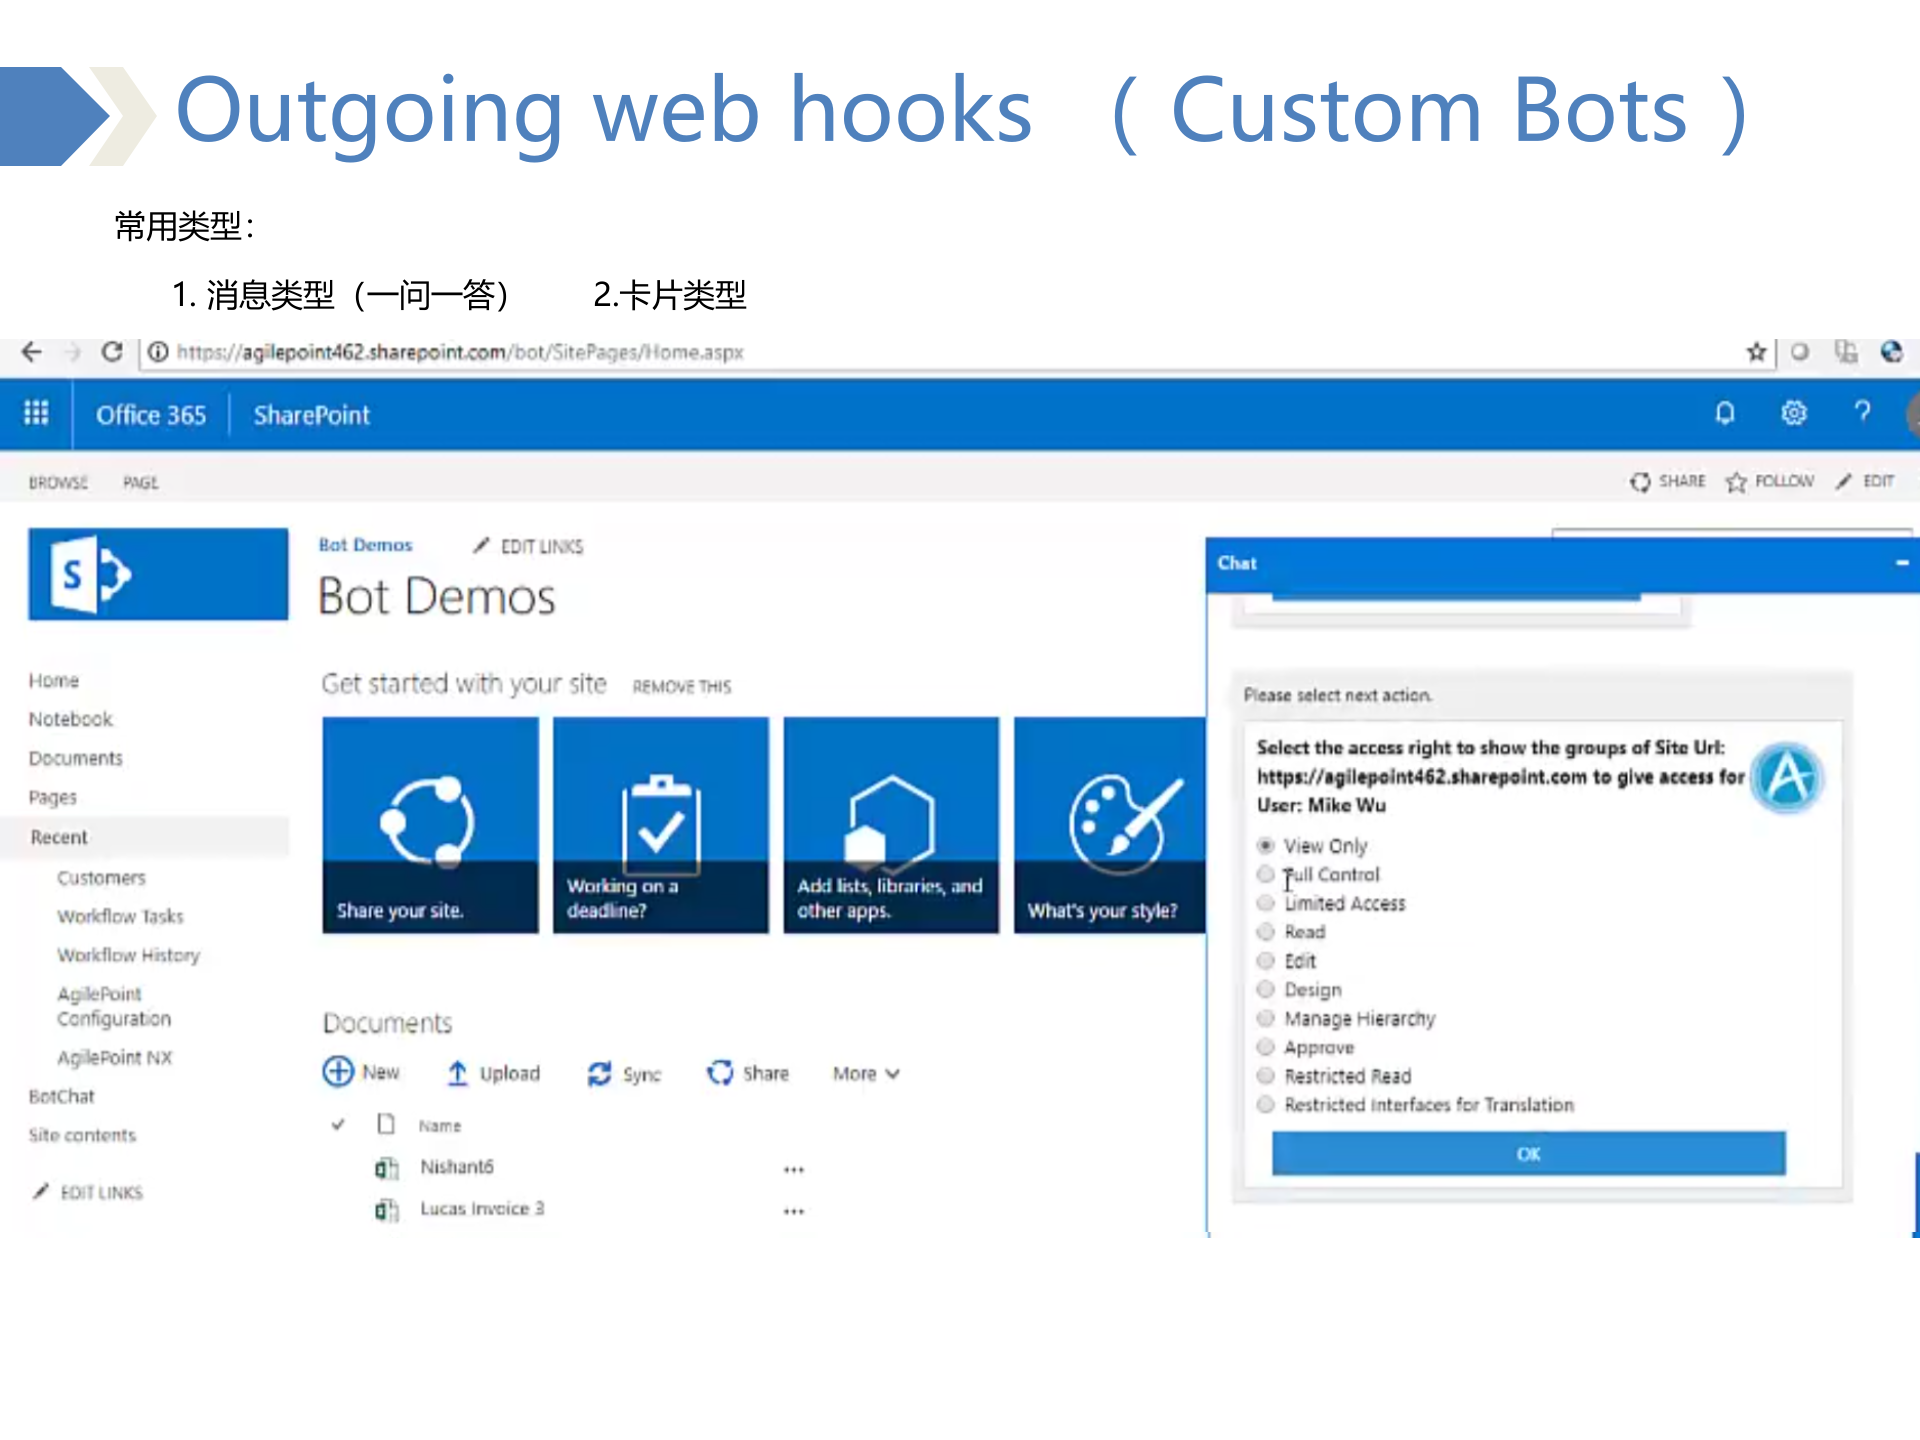Open the Office 365 app launcher
The image size is (1920, 1440).
pyautogui.click(x=36, y=413)
